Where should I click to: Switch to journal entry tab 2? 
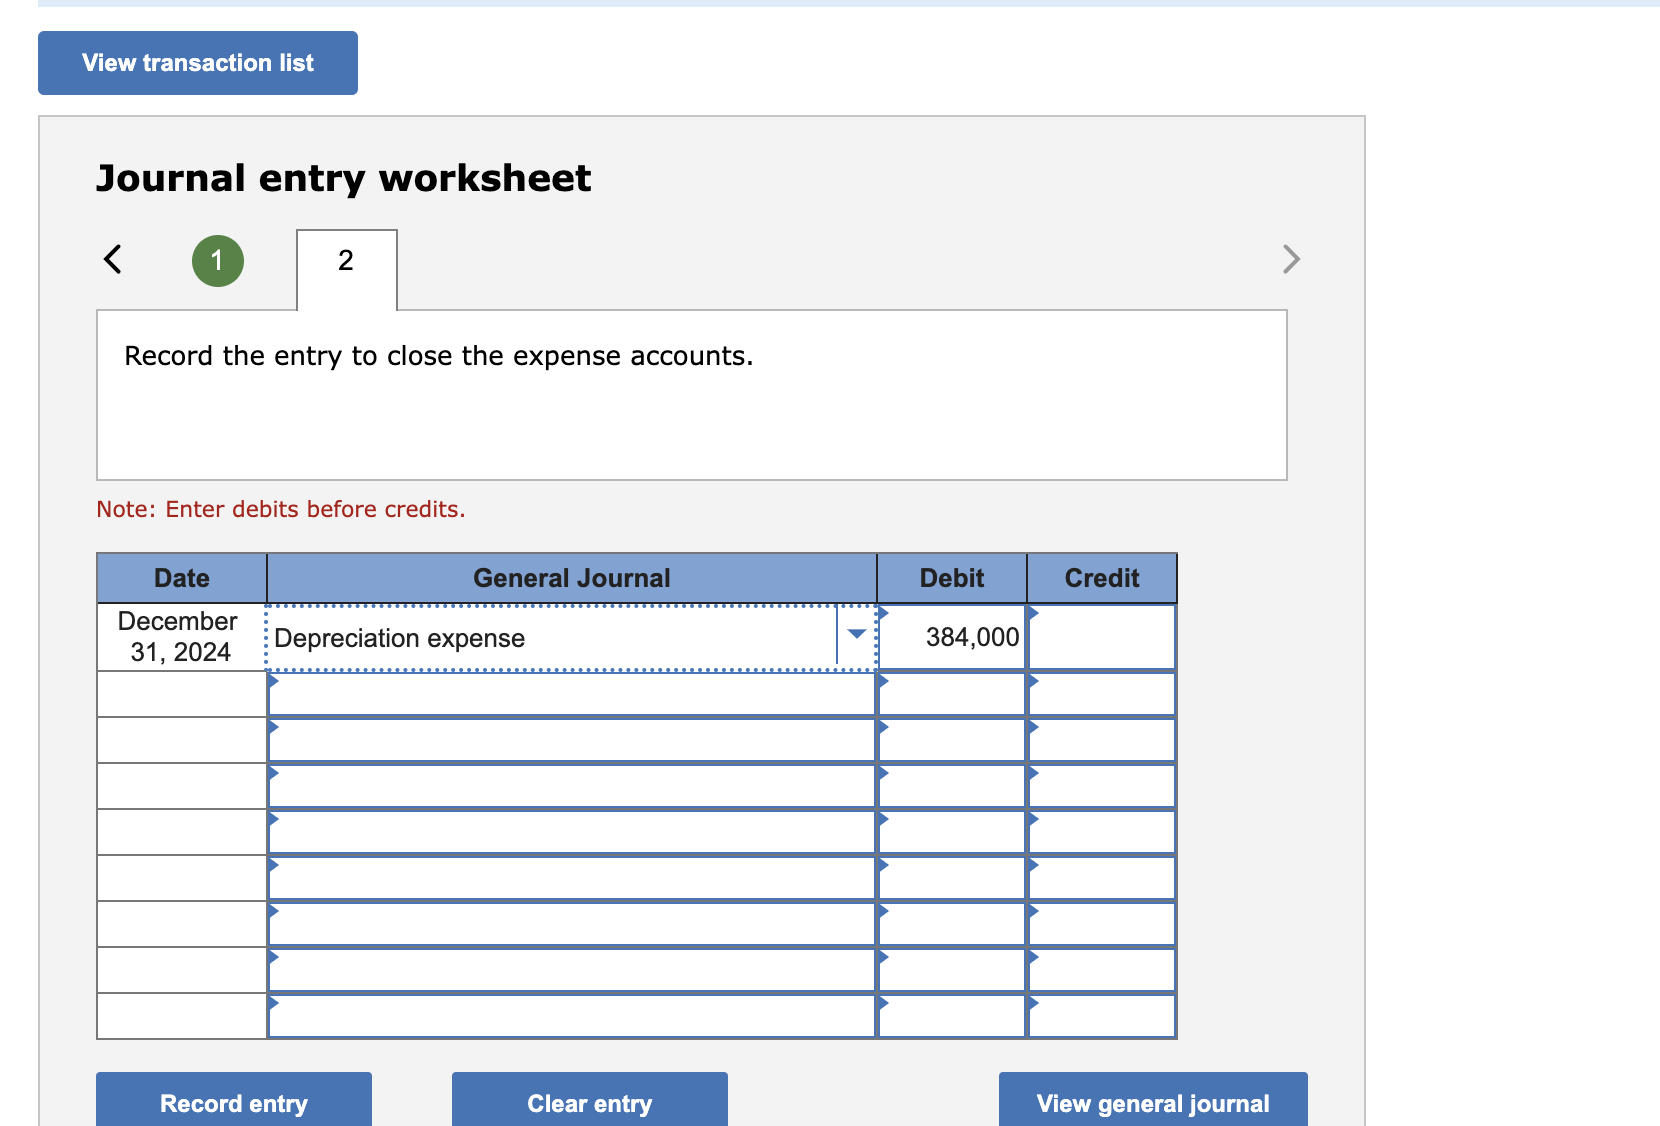click(x=345, y=260)
